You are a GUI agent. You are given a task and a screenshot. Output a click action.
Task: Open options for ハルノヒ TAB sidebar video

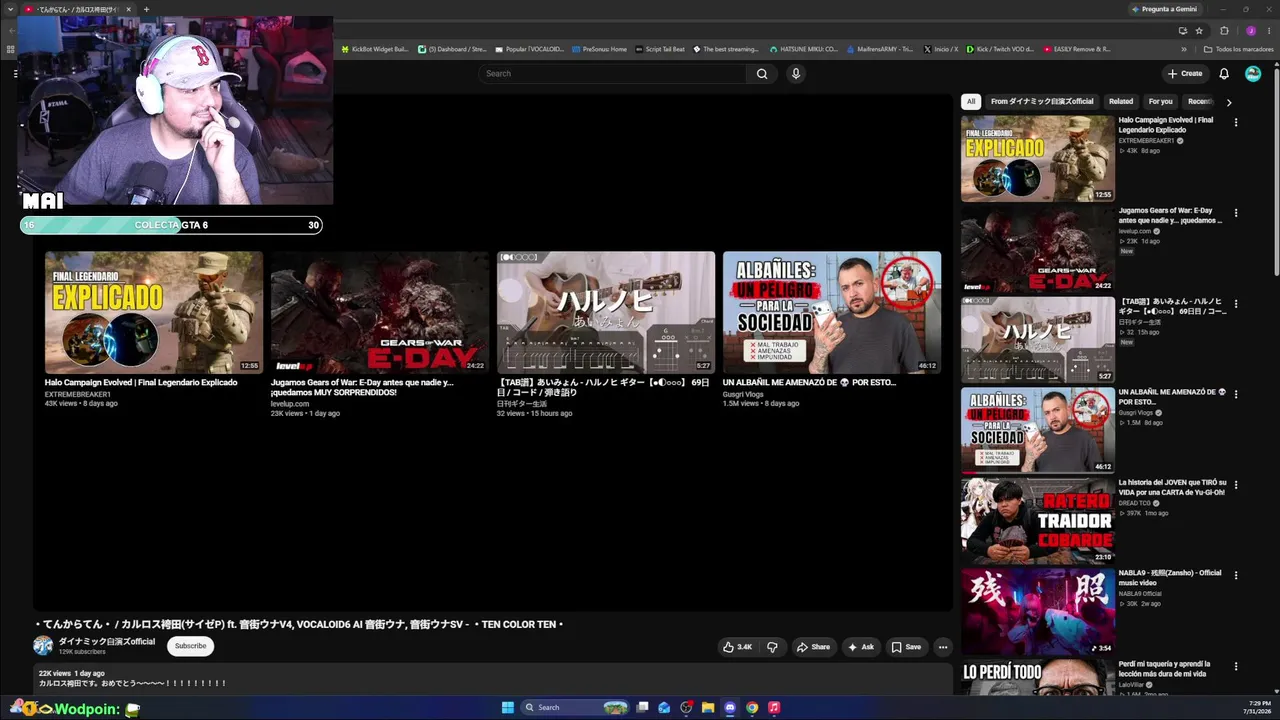click(1236, 304)
